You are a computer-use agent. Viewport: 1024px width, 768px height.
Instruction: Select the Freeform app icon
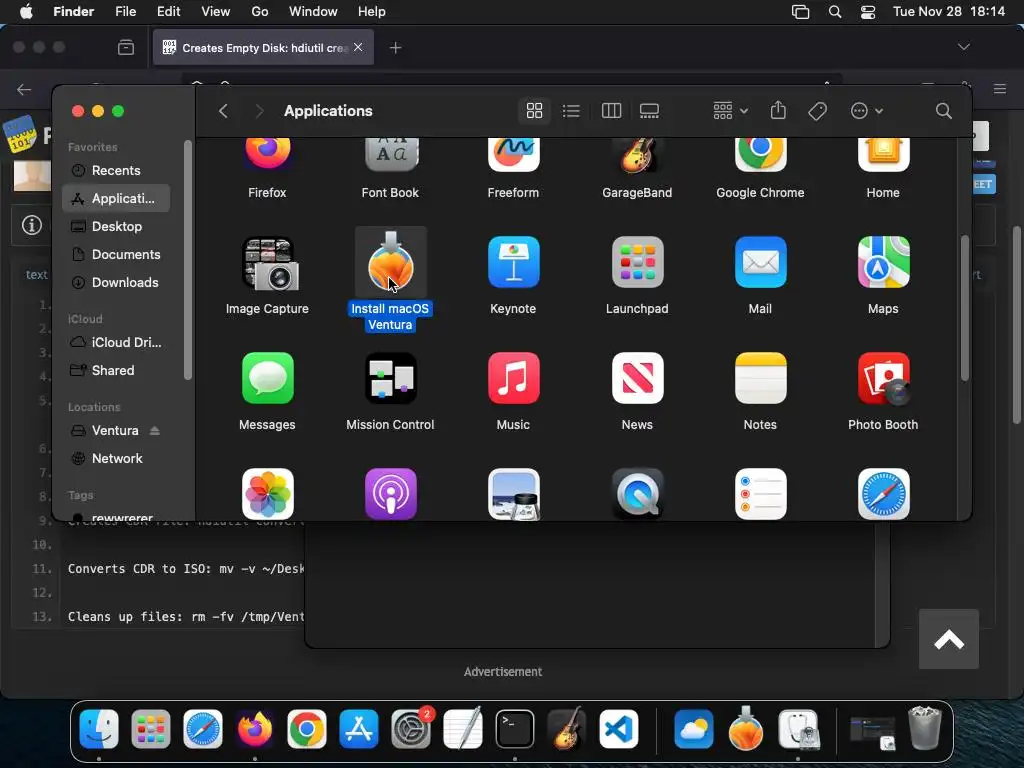click(513, 154)
